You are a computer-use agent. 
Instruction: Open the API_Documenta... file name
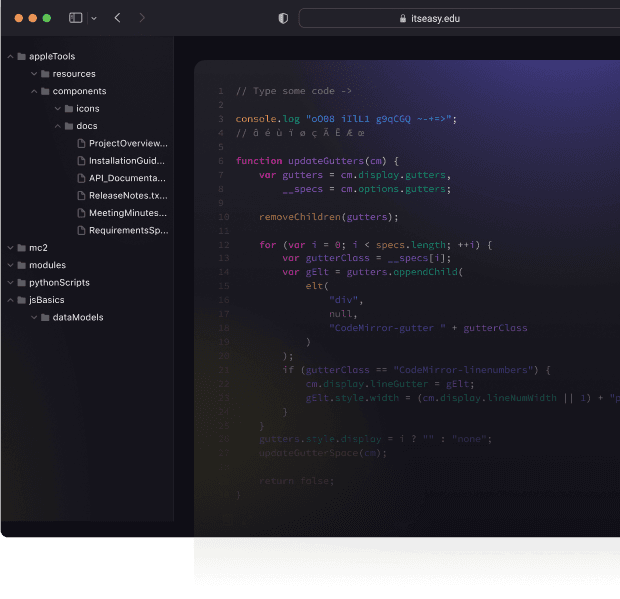[127, 178]
